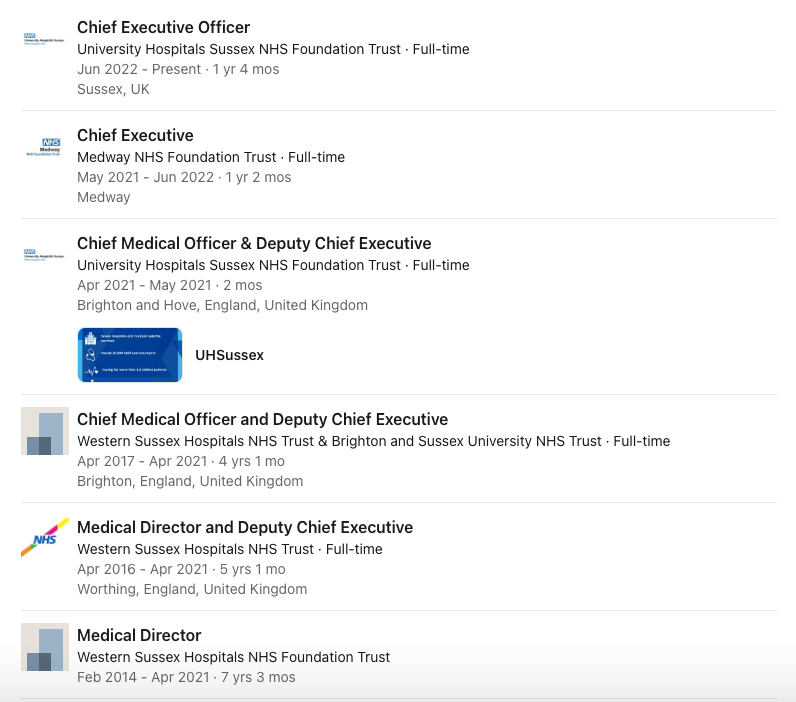Click the UHSussex media title
Viewport: 796px width, 702px height.
click(x=229, y=355)
